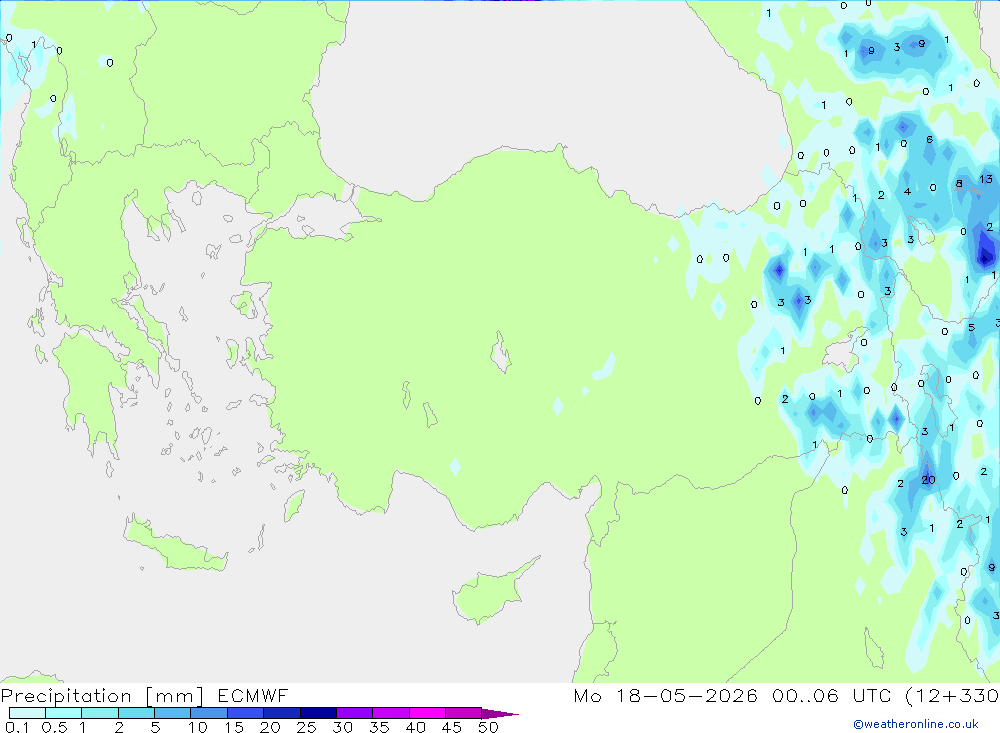Click the above-50 arrow tip of legend
Screen dimensions: 1000x733
coord(500,714)
